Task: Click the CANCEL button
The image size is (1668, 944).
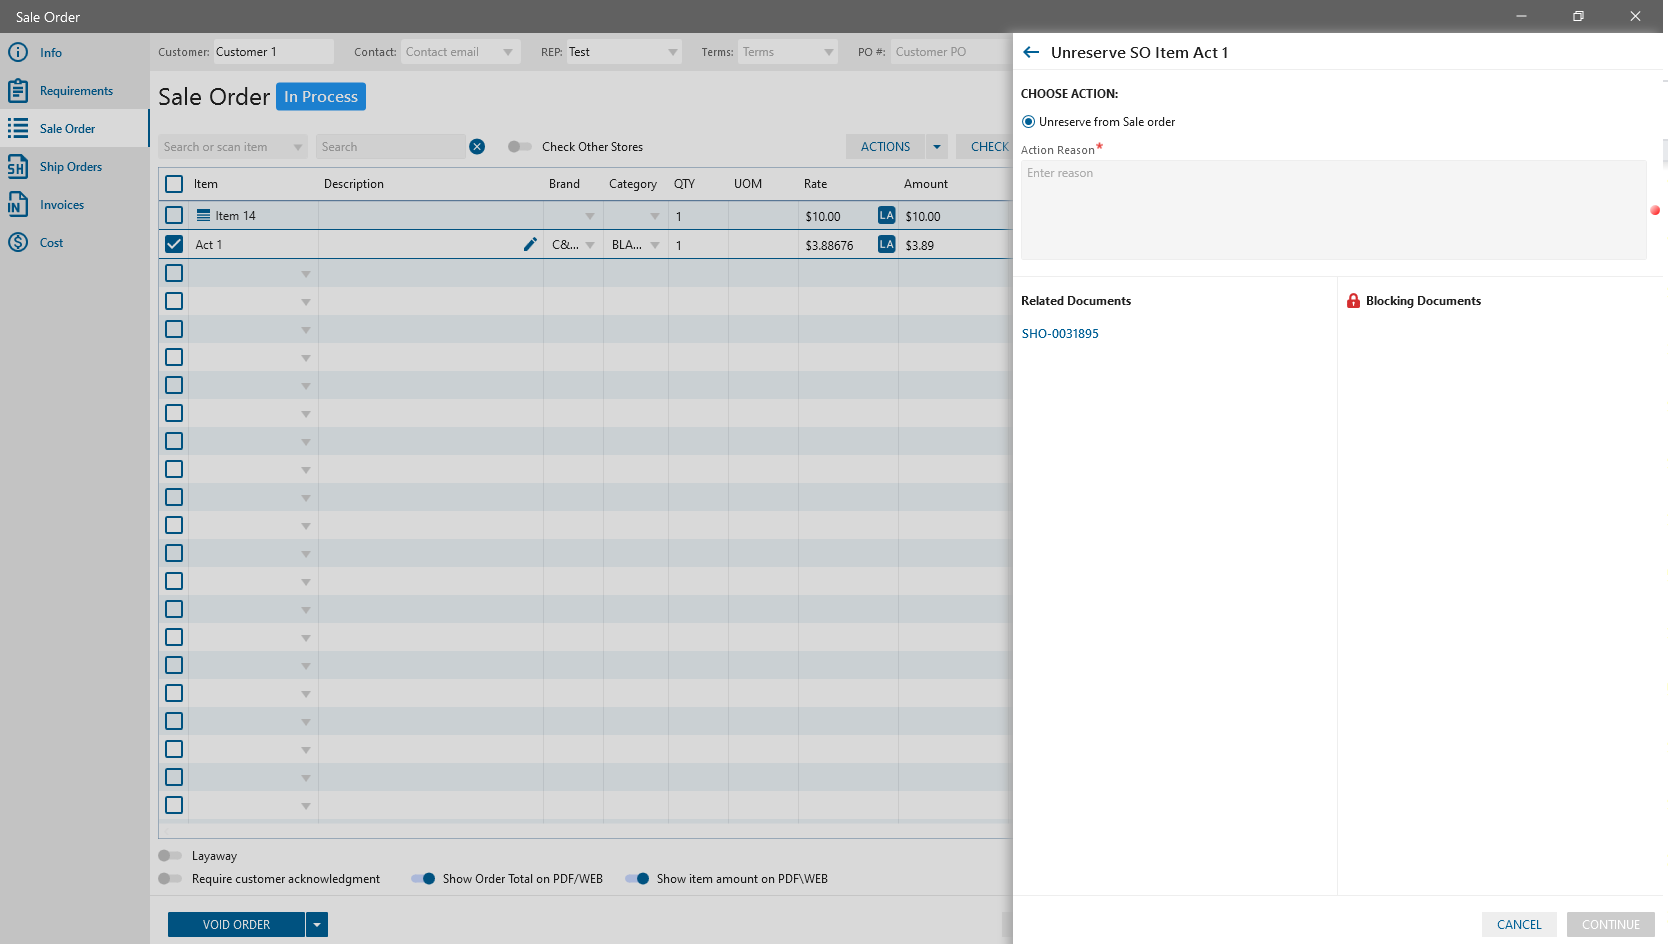Action: 1519,925
